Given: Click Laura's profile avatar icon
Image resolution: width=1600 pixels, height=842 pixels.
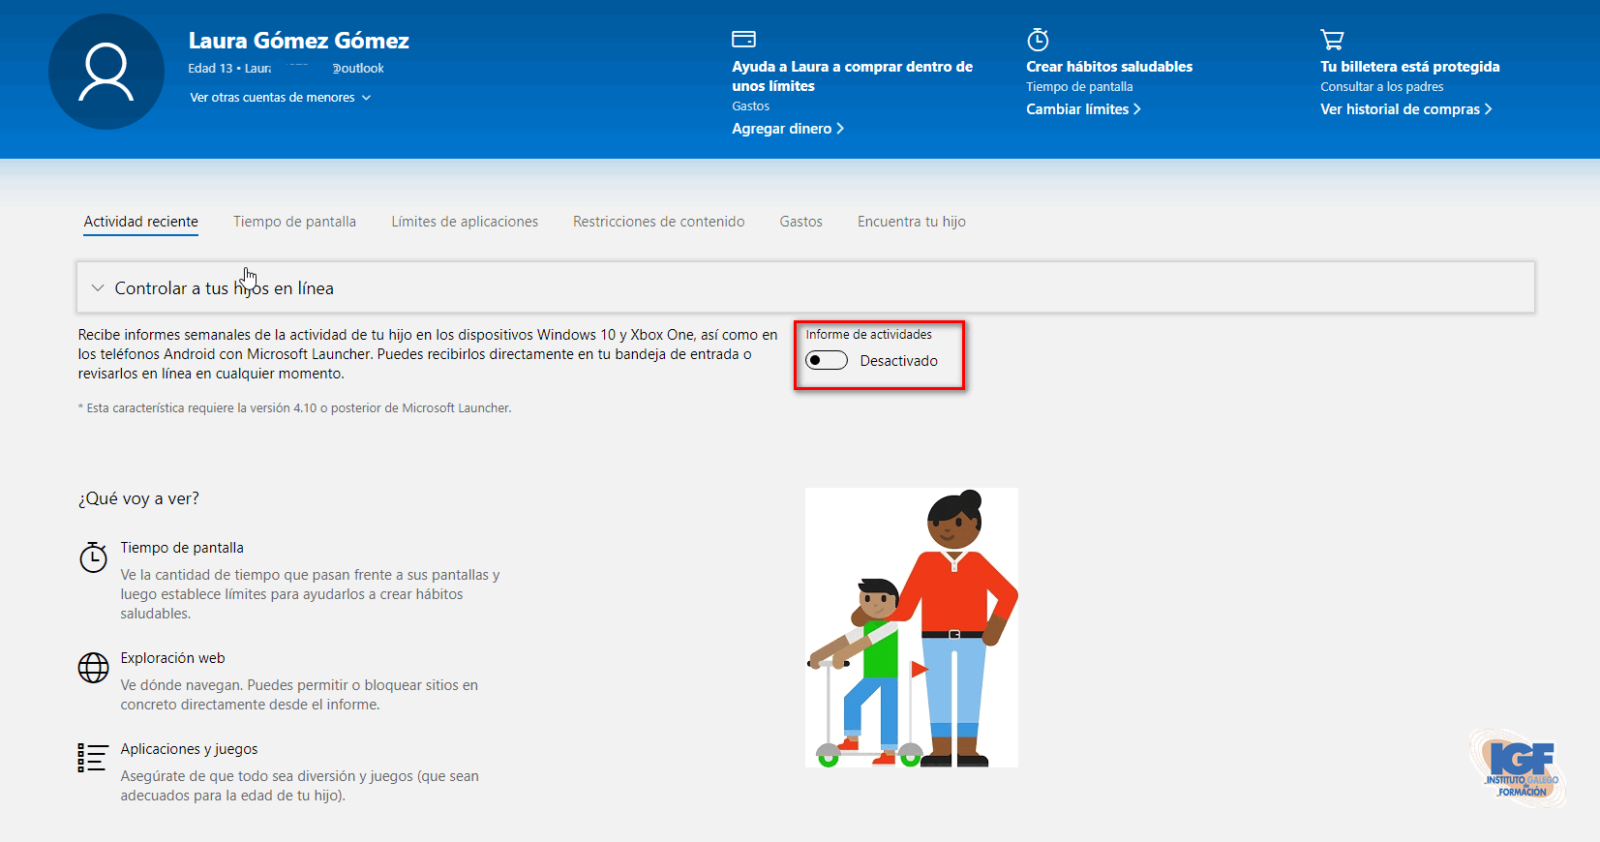Looking at the screenshot, I should tap(106, 72).
